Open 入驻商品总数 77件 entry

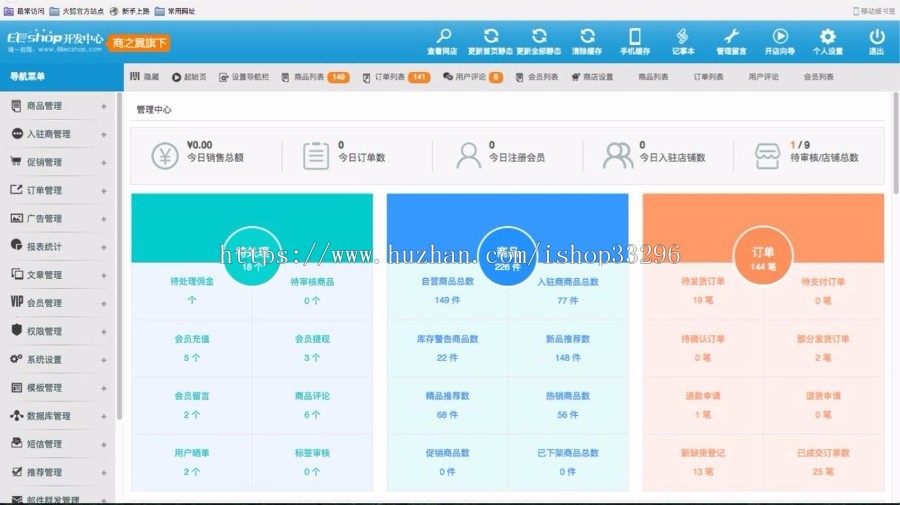click(568, 290)
